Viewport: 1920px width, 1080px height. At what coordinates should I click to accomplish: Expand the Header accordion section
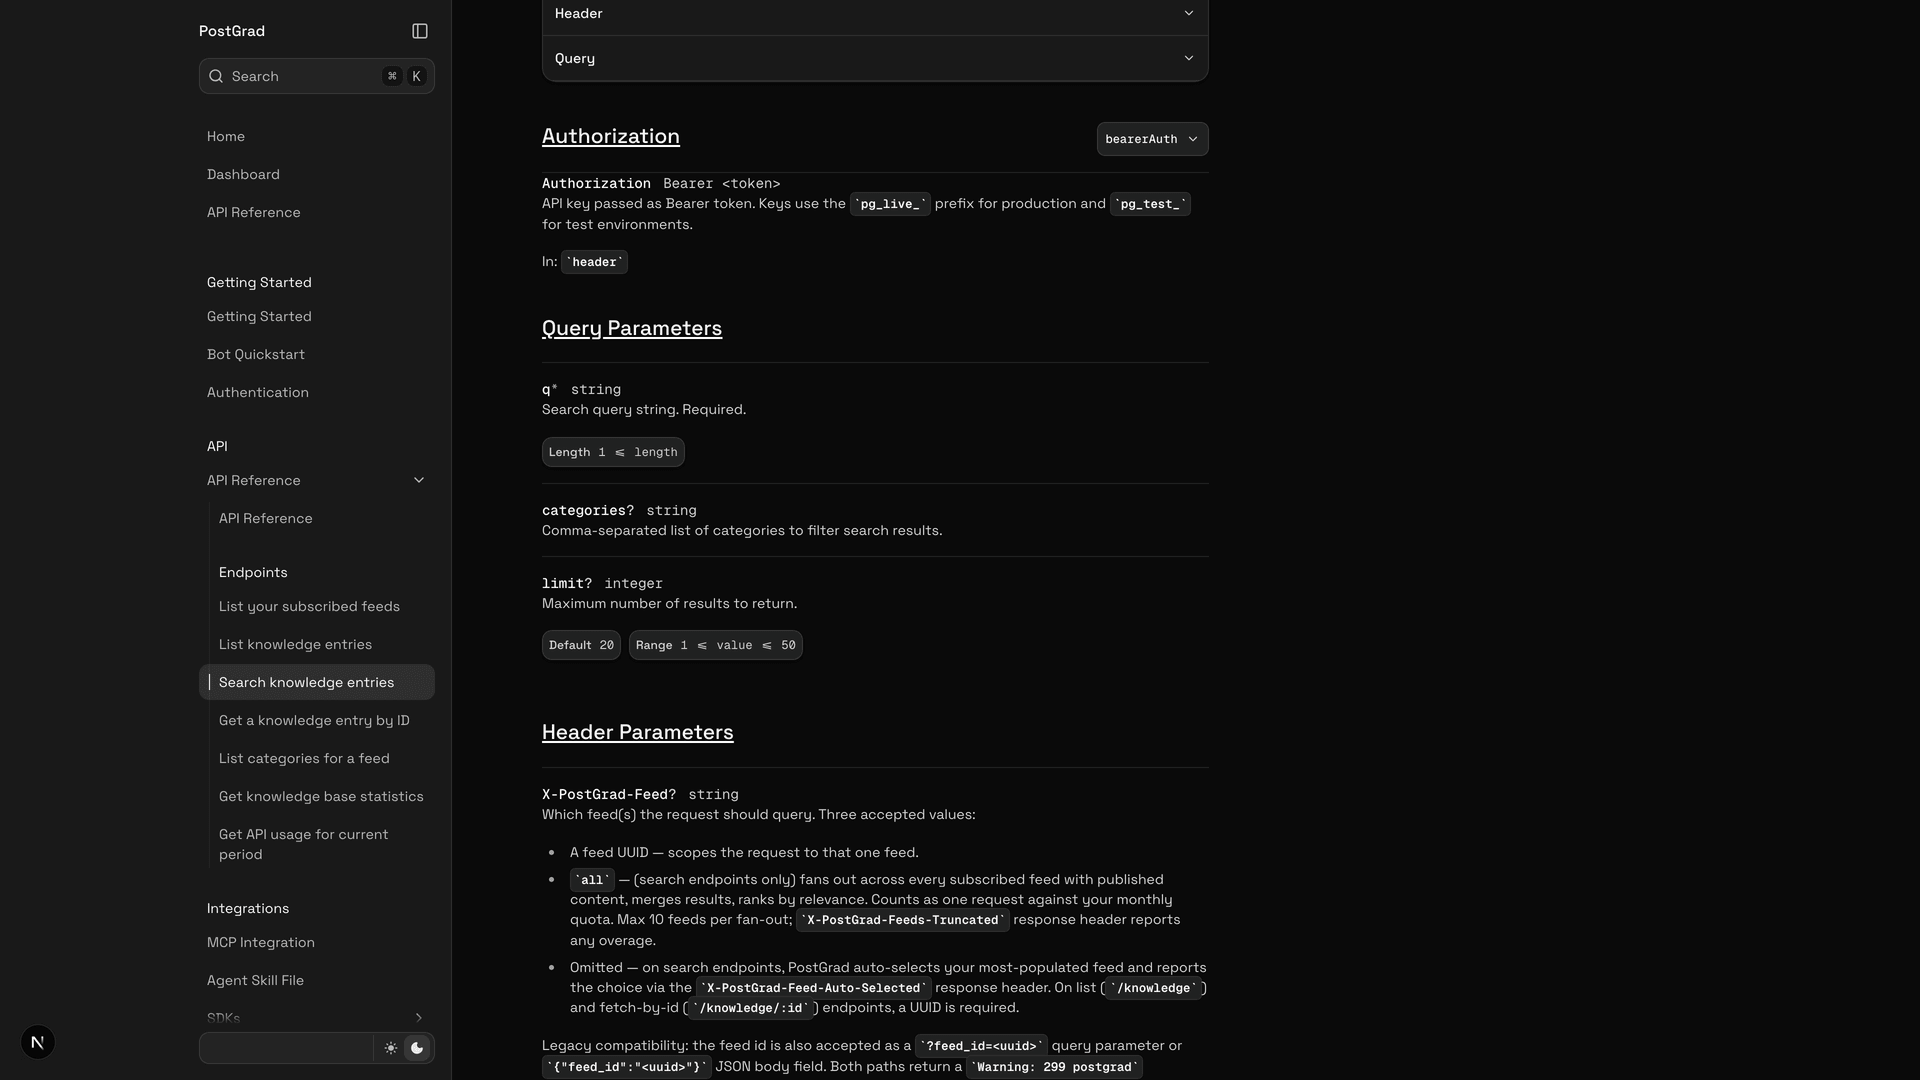(875, 14)
